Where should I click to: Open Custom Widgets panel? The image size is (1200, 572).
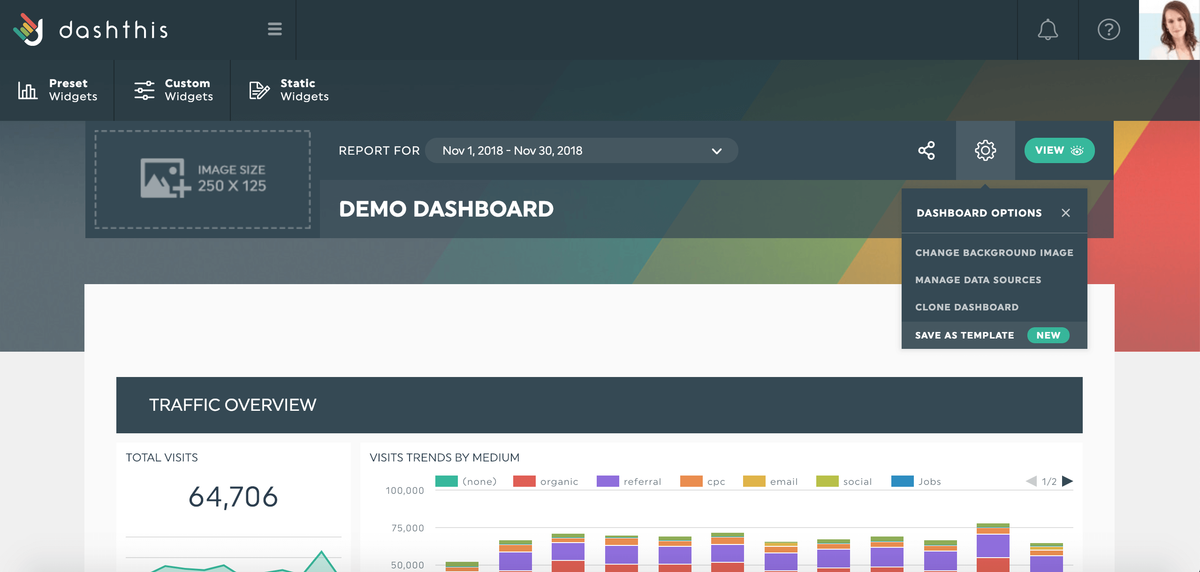click(x=173, y=90)
